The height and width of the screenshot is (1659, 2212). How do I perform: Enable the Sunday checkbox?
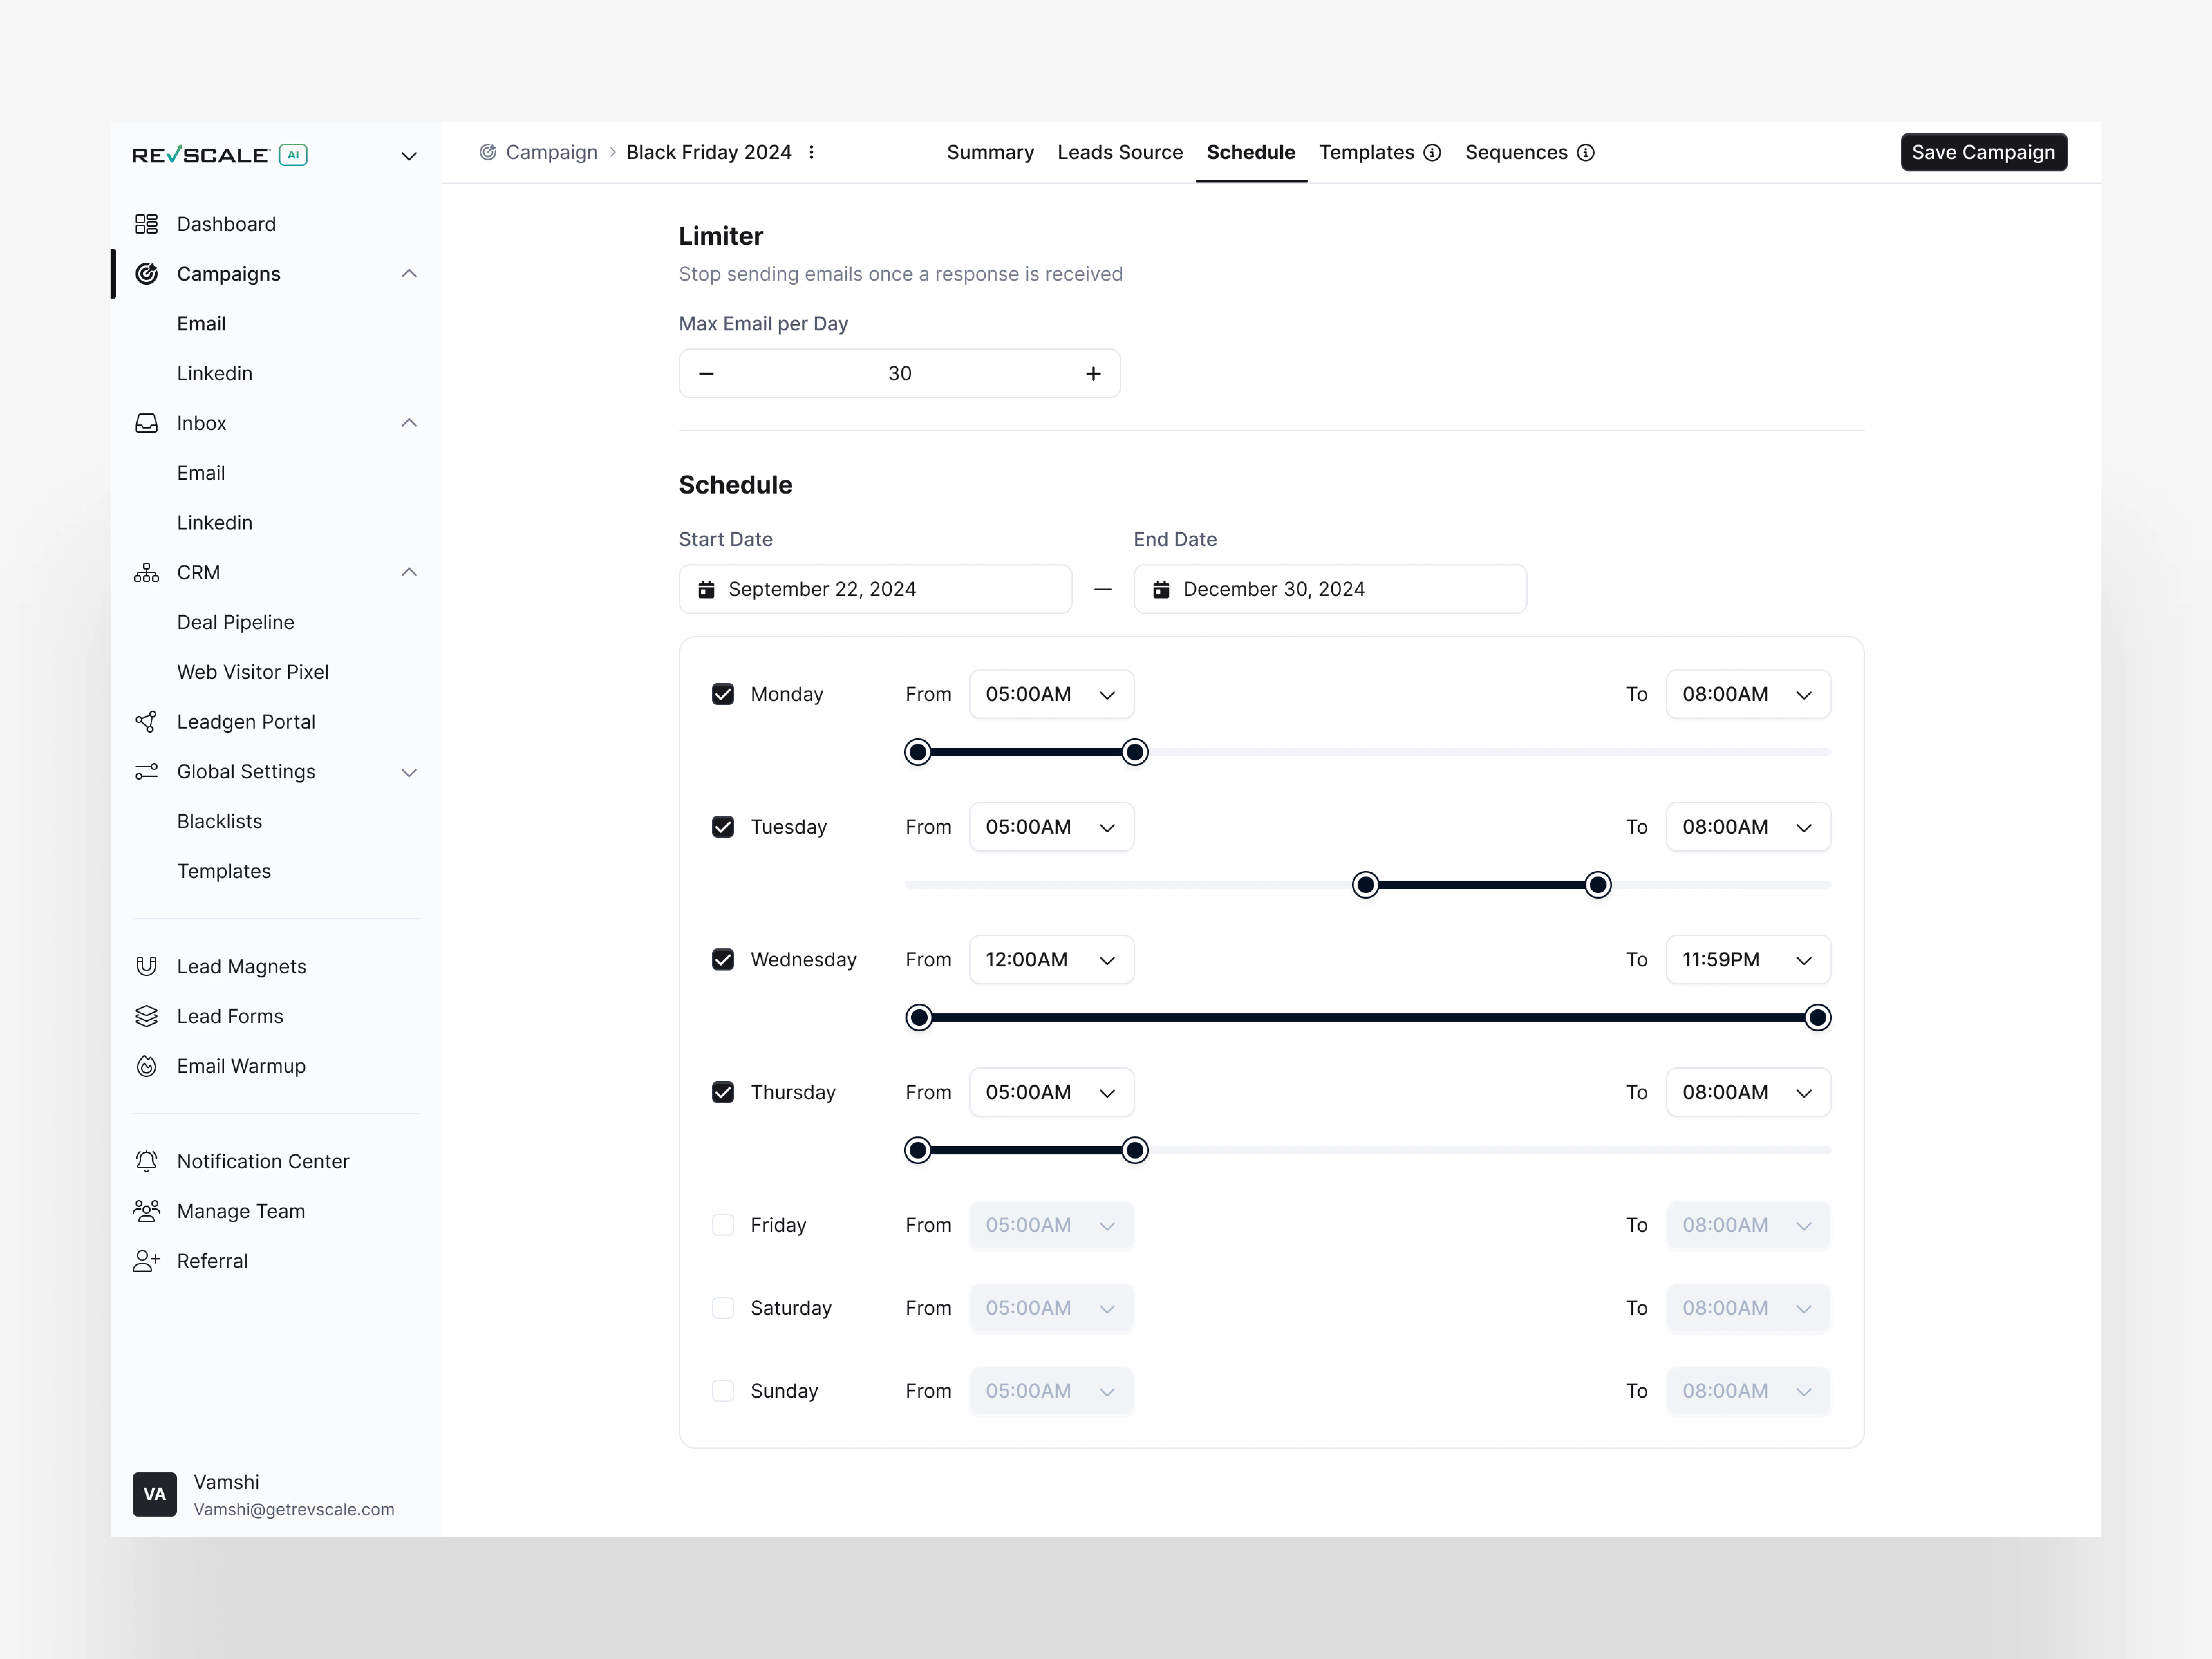tap(723, 1391)
